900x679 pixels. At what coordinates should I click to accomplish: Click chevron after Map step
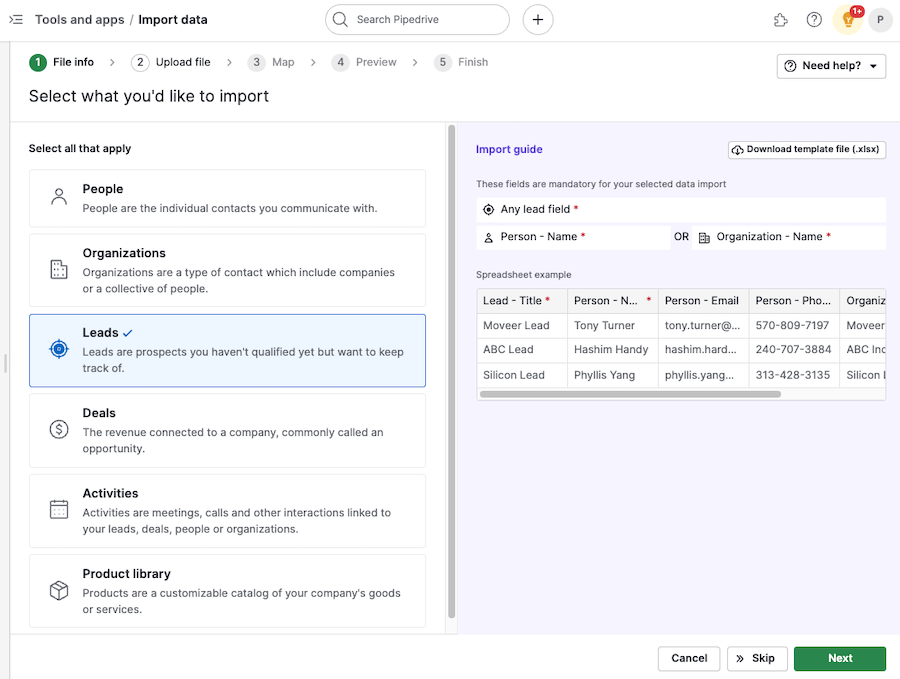point(313,63)
